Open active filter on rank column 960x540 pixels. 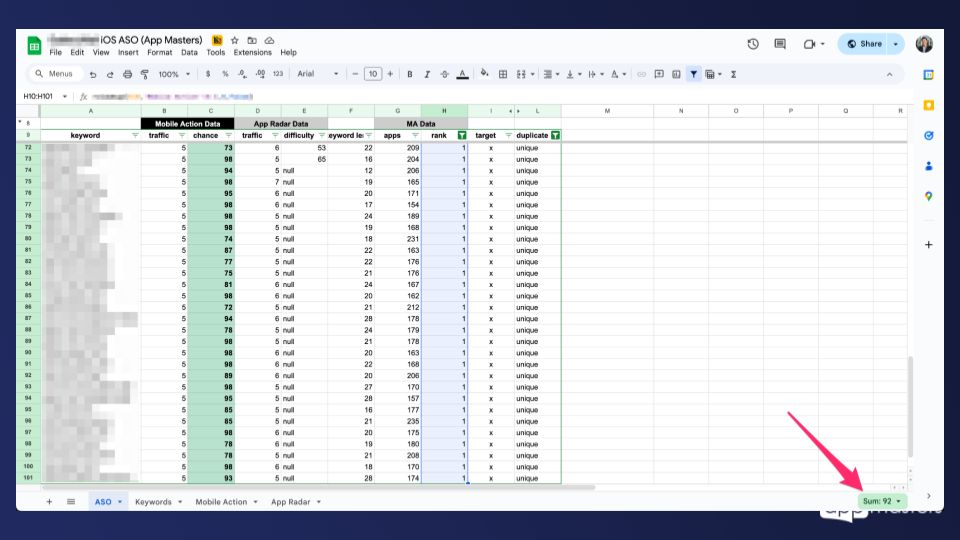tap(462, 135)
